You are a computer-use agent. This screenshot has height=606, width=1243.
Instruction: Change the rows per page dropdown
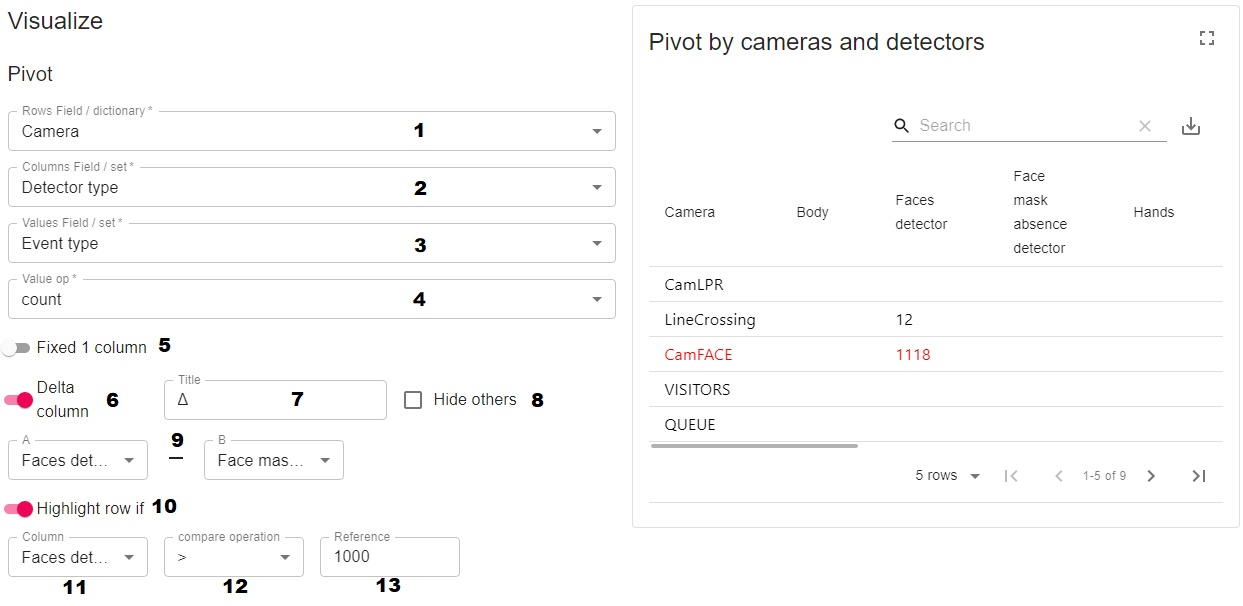pos(947,476)
